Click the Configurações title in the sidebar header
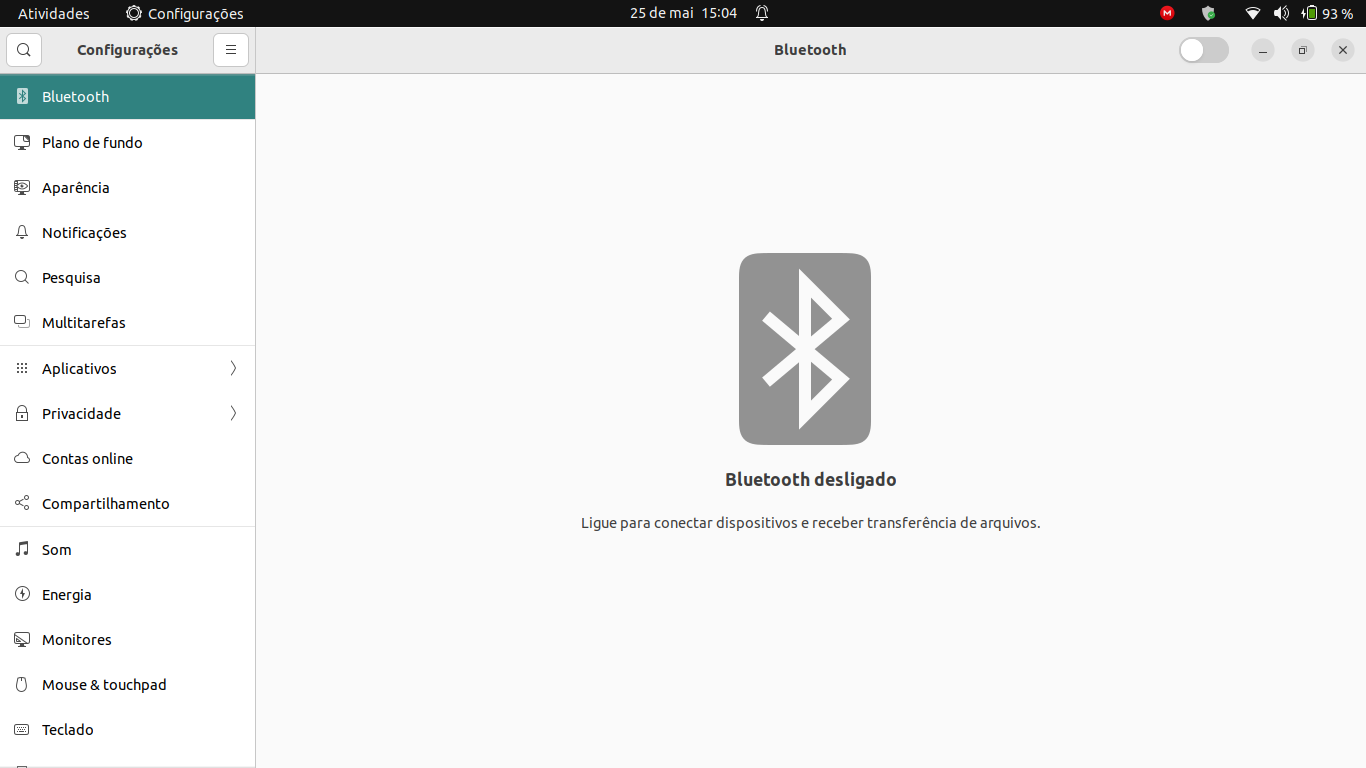Screen dimensions: 1366x768 (128, 50)
